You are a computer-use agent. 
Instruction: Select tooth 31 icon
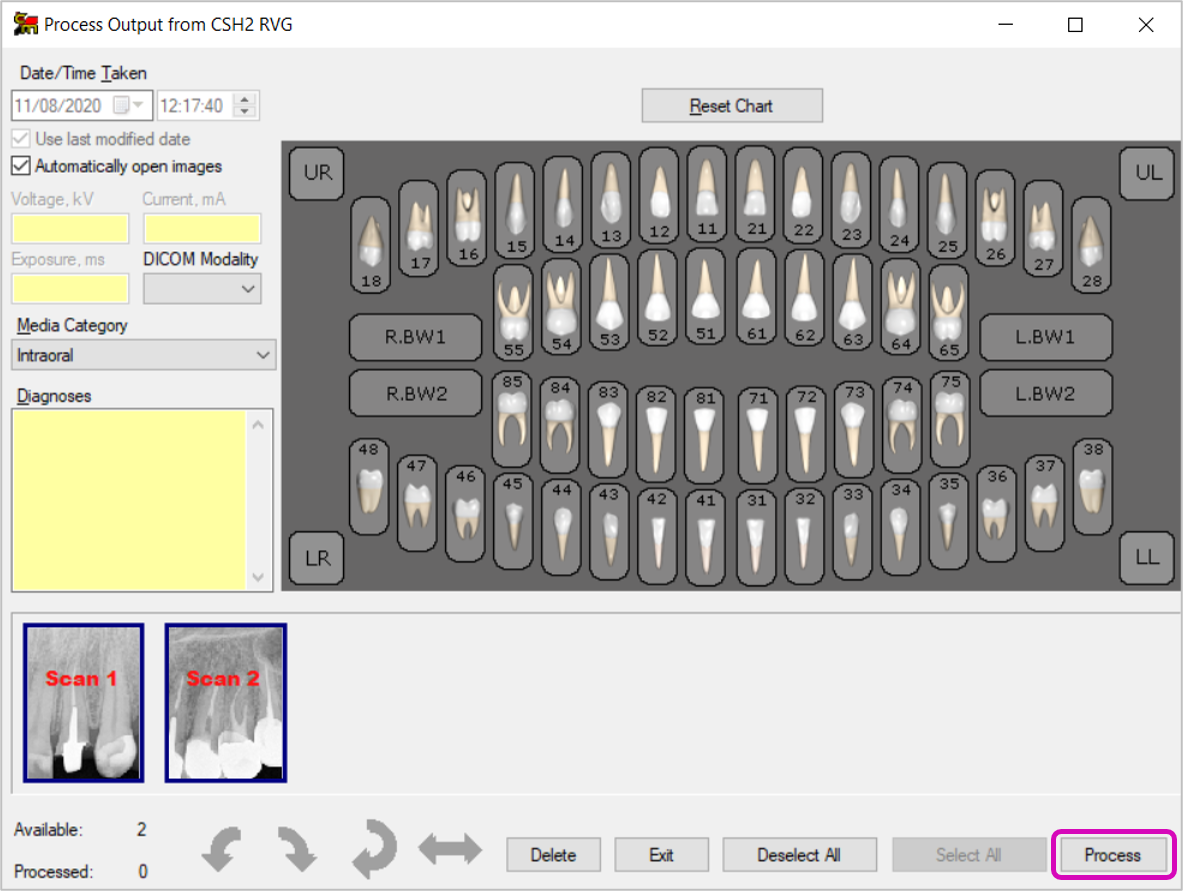[757, 538]
